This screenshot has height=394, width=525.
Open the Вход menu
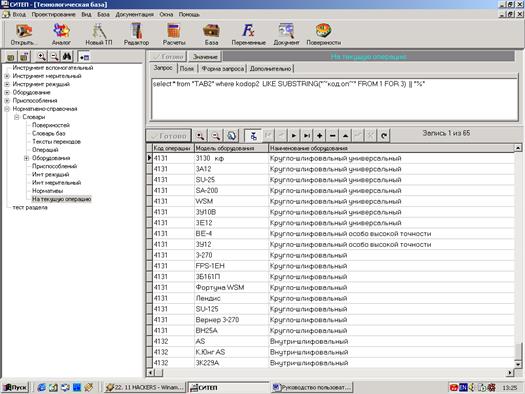tap(19, 14)
